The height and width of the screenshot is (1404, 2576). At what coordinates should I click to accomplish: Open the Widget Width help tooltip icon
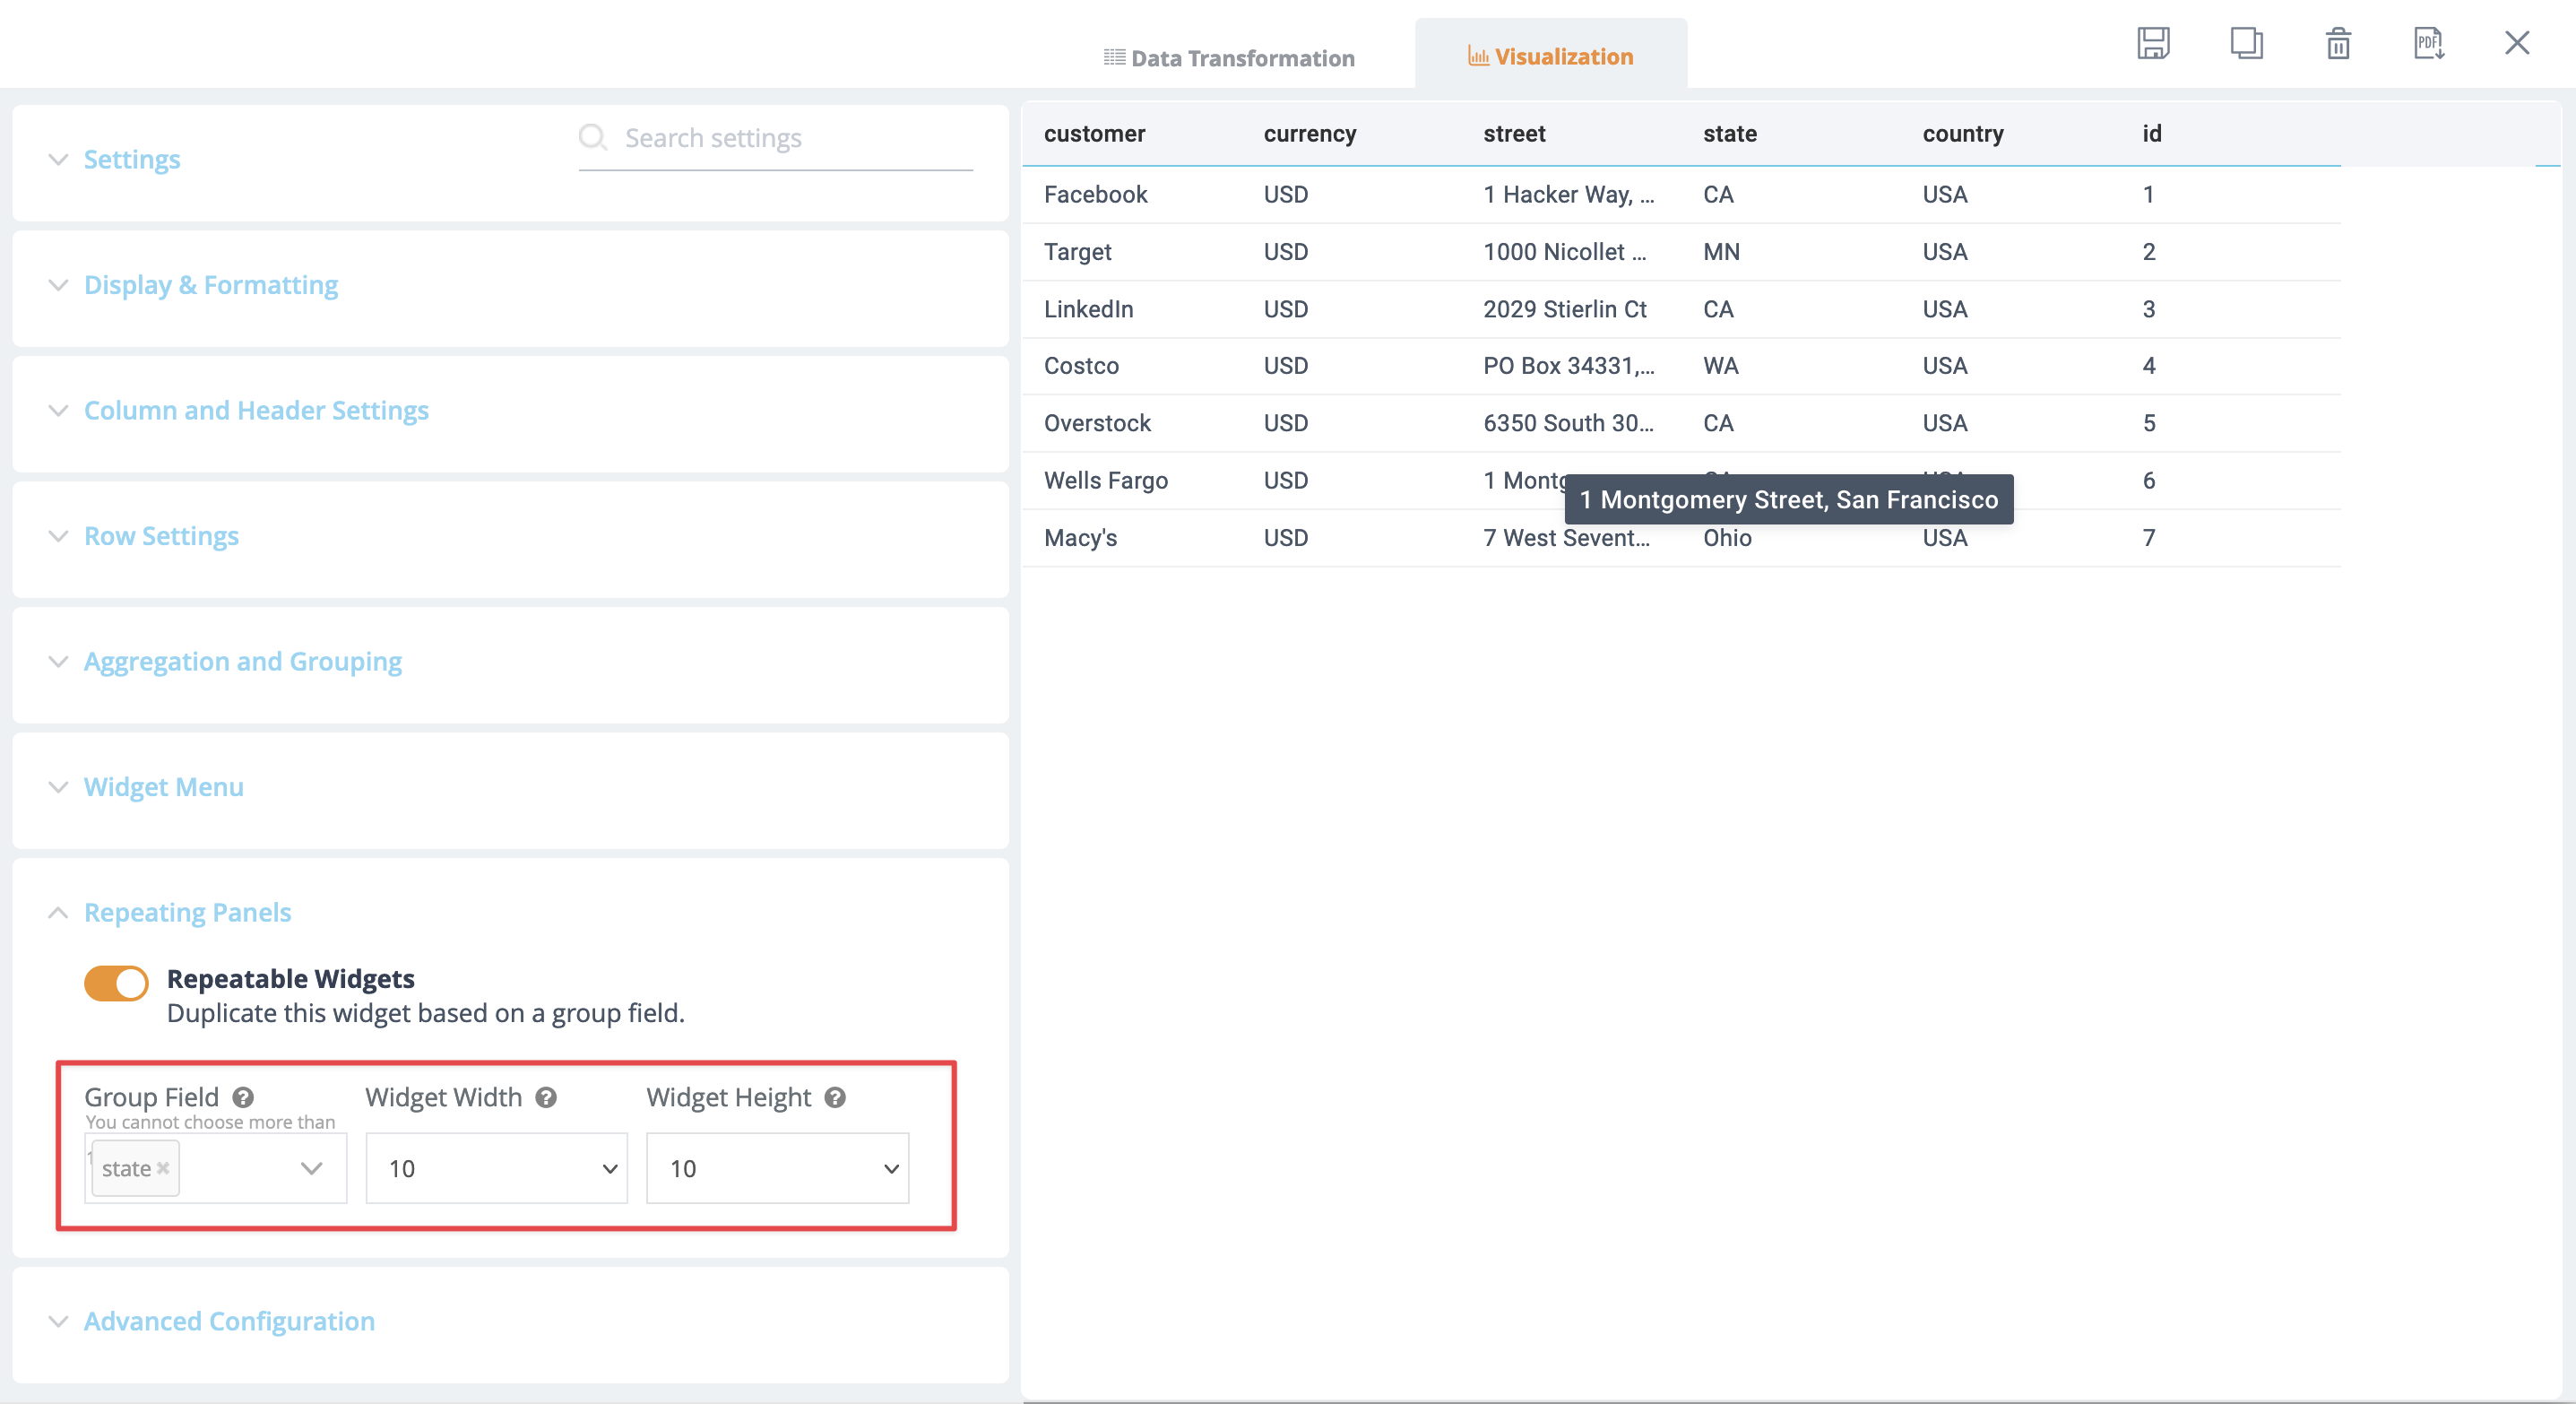(x=545, y=1097)
